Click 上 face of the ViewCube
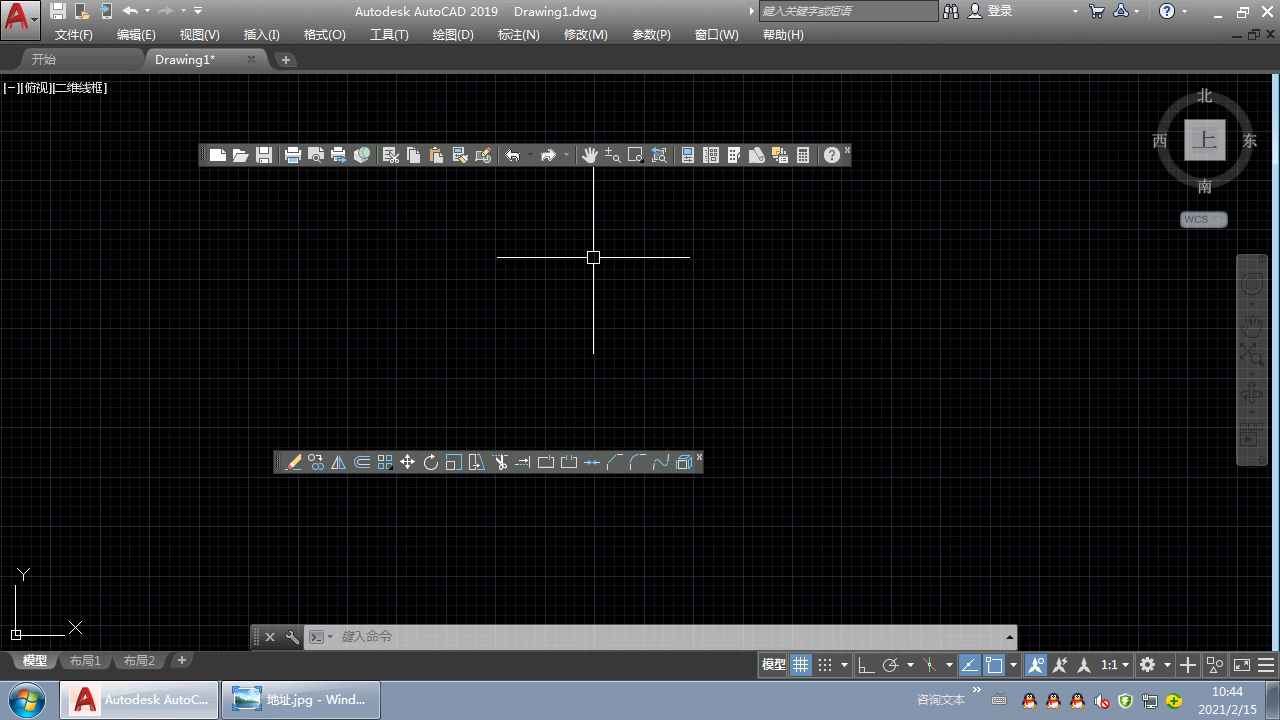This screenshot has width=1280, height=720. [x=1205, y=140]
